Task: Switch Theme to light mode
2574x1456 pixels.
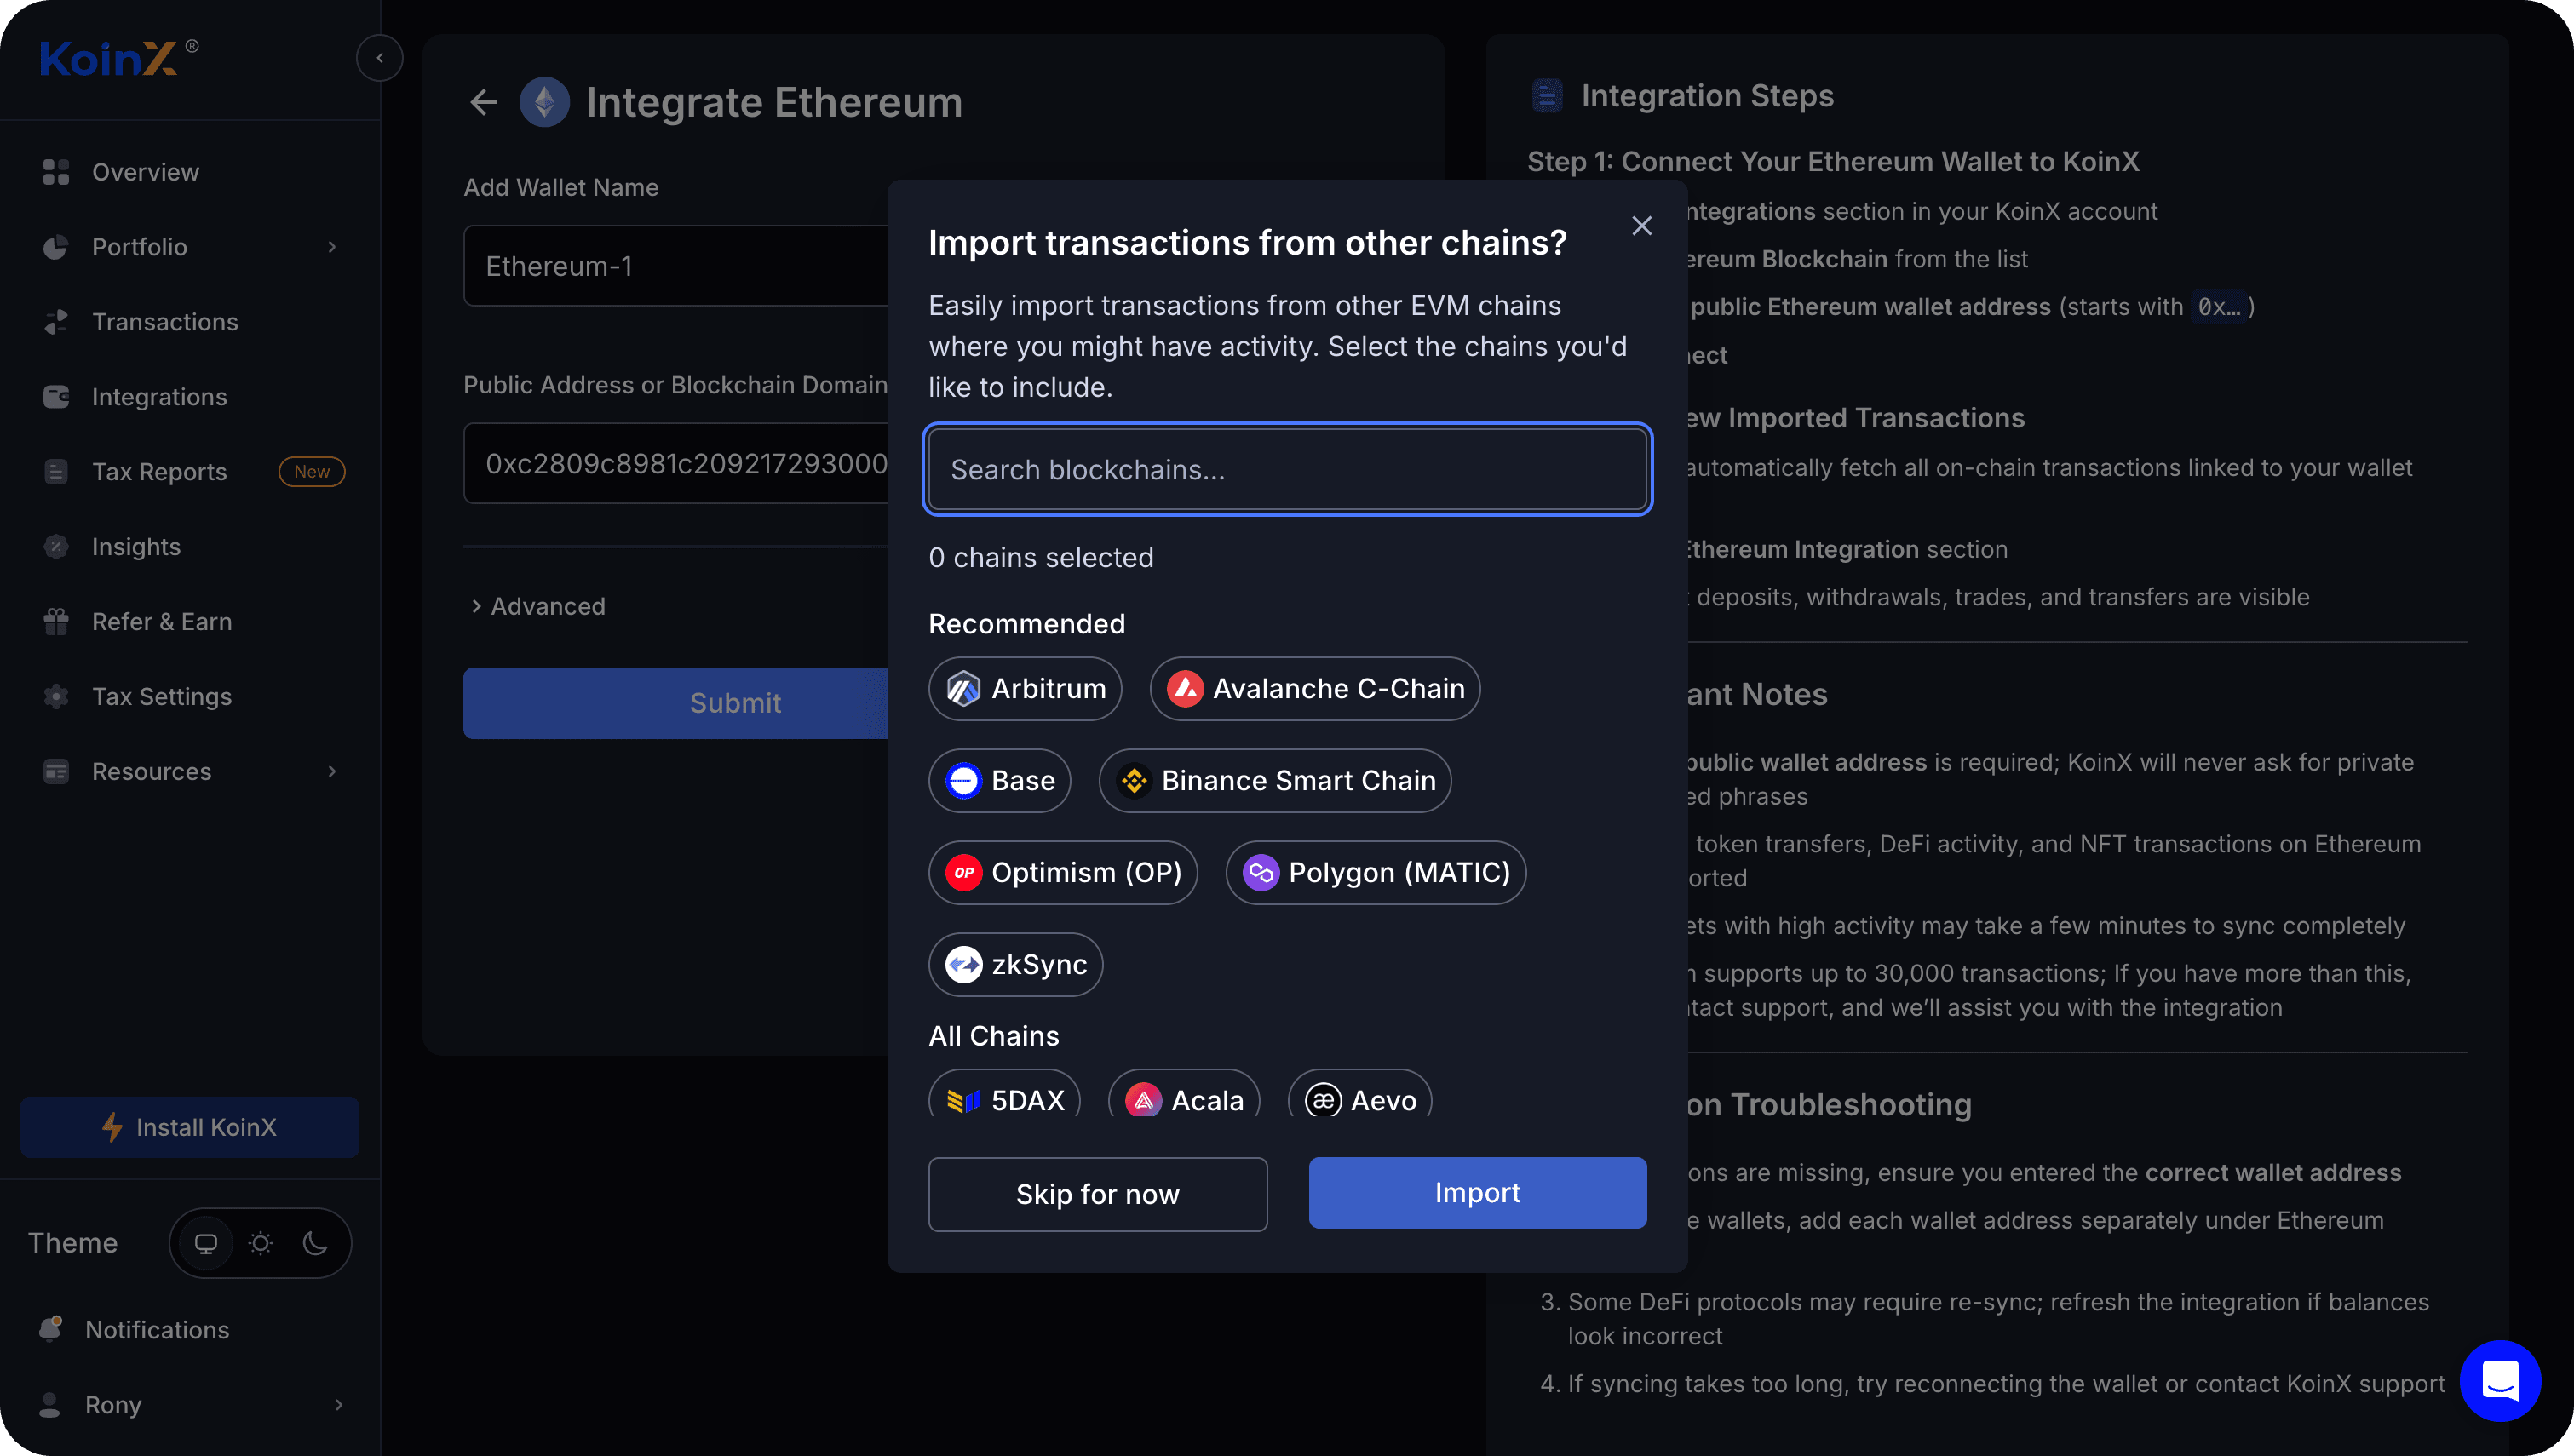Action: coord(260,1243)
